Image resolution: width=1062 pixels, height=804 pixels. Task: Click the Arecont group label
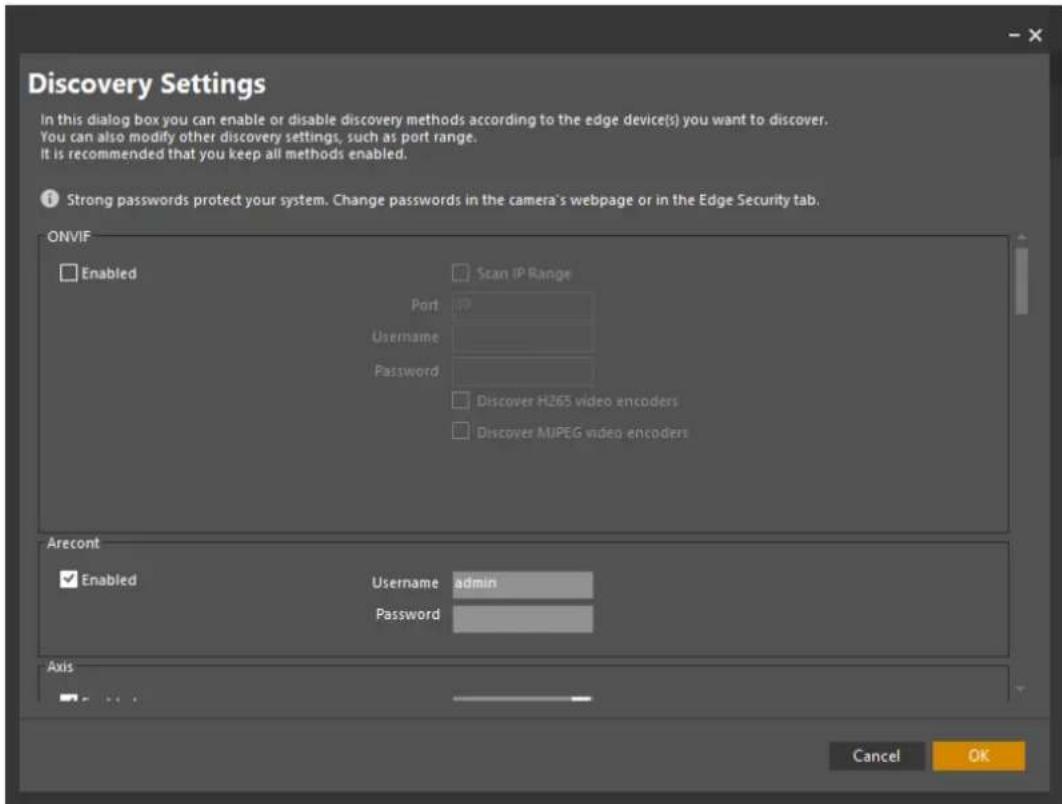(x=73, y=543)
